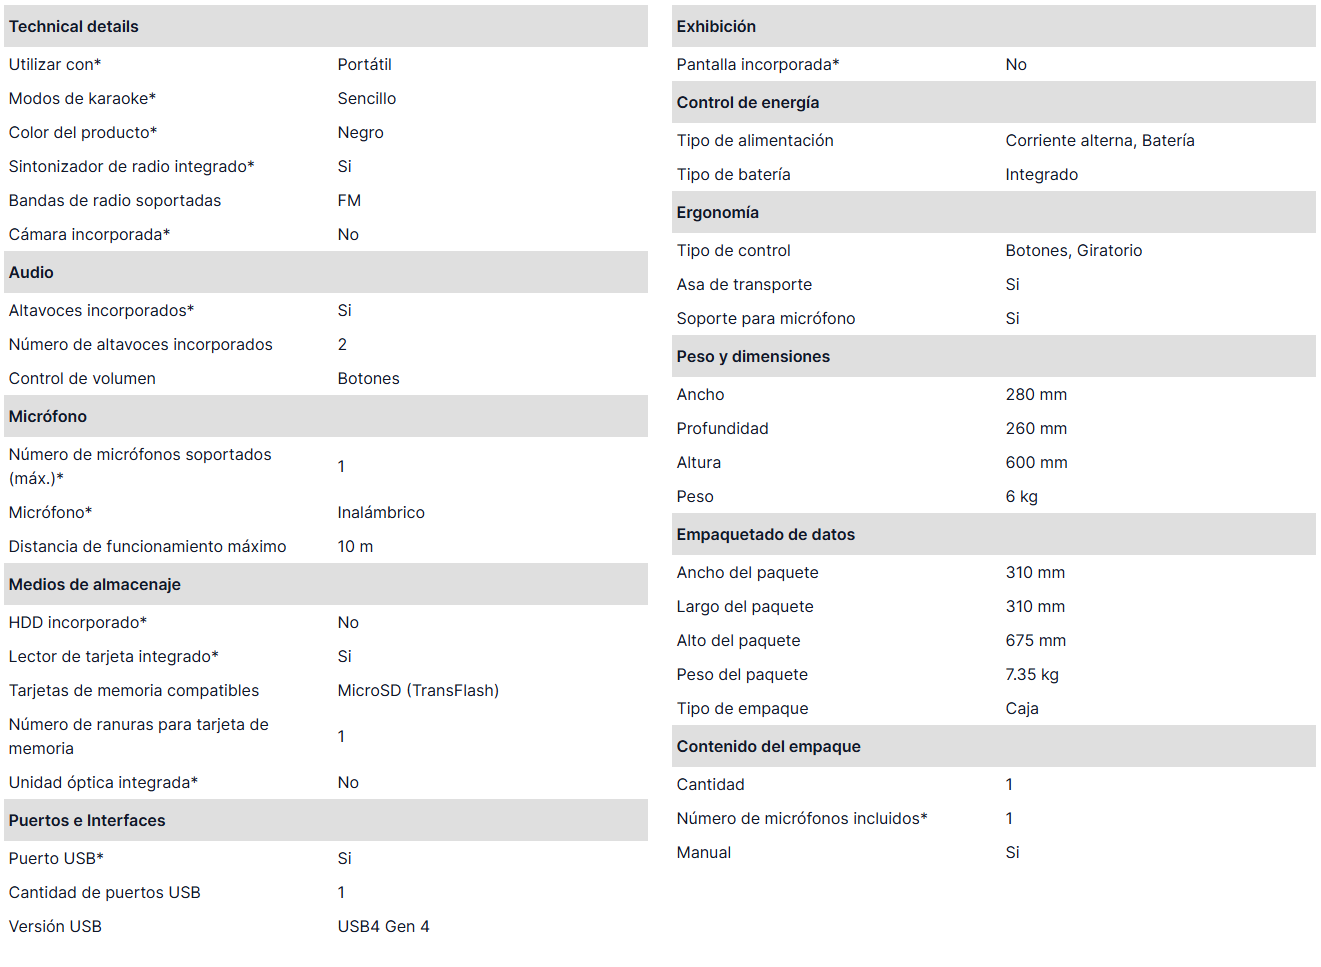Select the Botones, Giratorio value

(x=1074, y=251)
